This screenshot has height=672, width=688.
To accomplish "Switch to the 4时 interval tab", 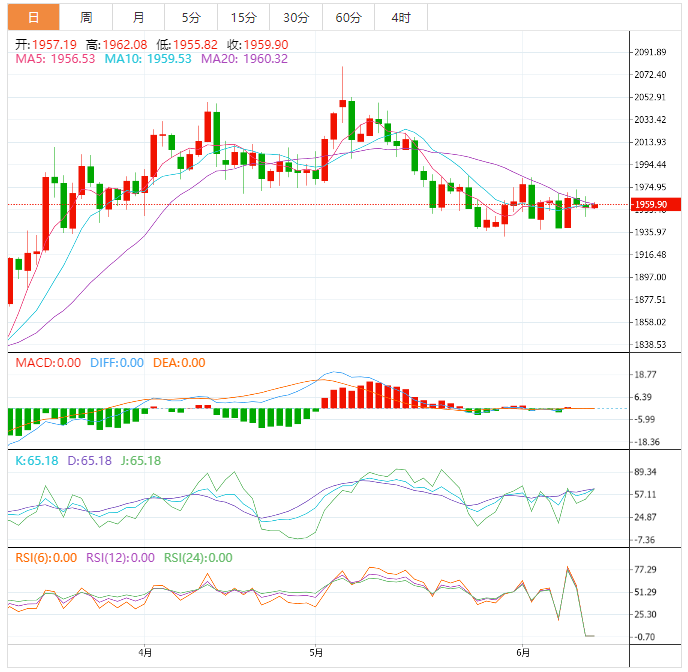I will point(401,17).
